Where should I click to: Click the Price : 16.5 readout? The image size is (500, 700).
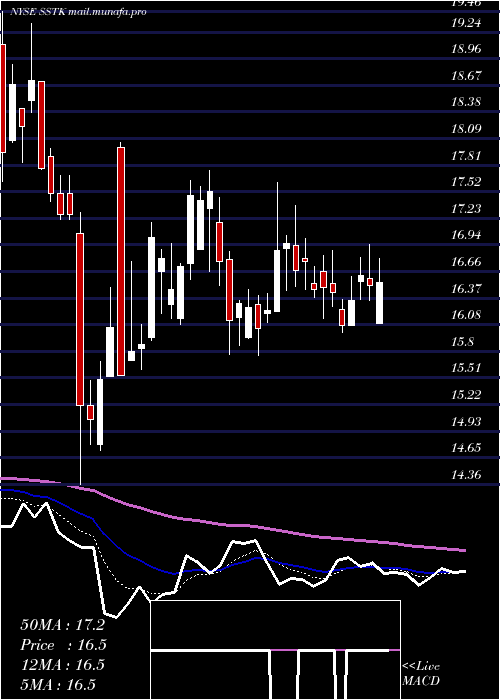click(63, 645)
